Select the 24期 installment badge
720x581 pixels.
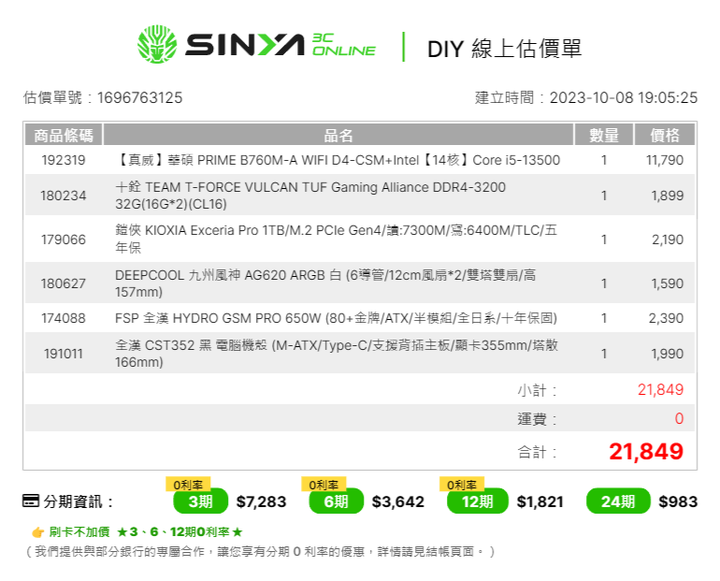(618, 501)
